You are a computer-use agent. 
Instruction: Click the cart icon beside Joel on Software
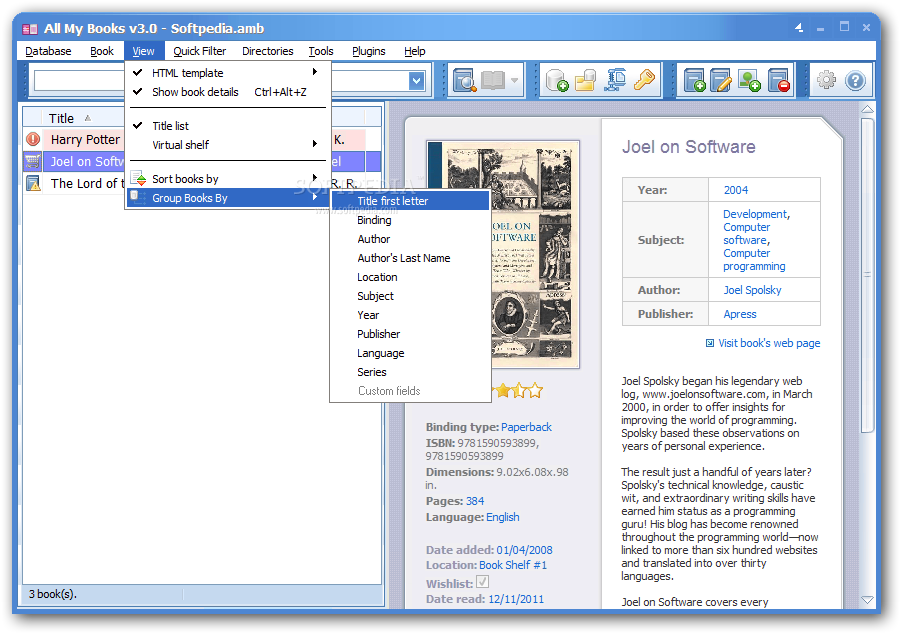pos(33,162)
